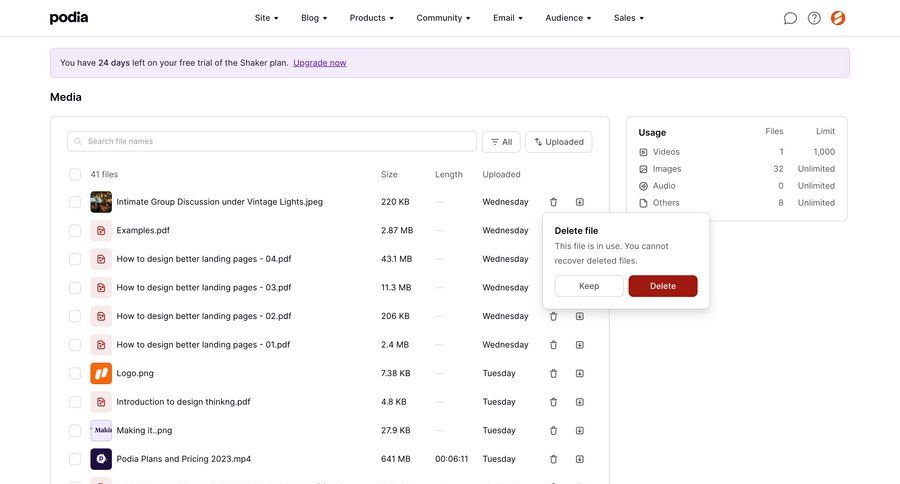Open the Email dropdown
The image size is (900, 484).
click(507, 18)
